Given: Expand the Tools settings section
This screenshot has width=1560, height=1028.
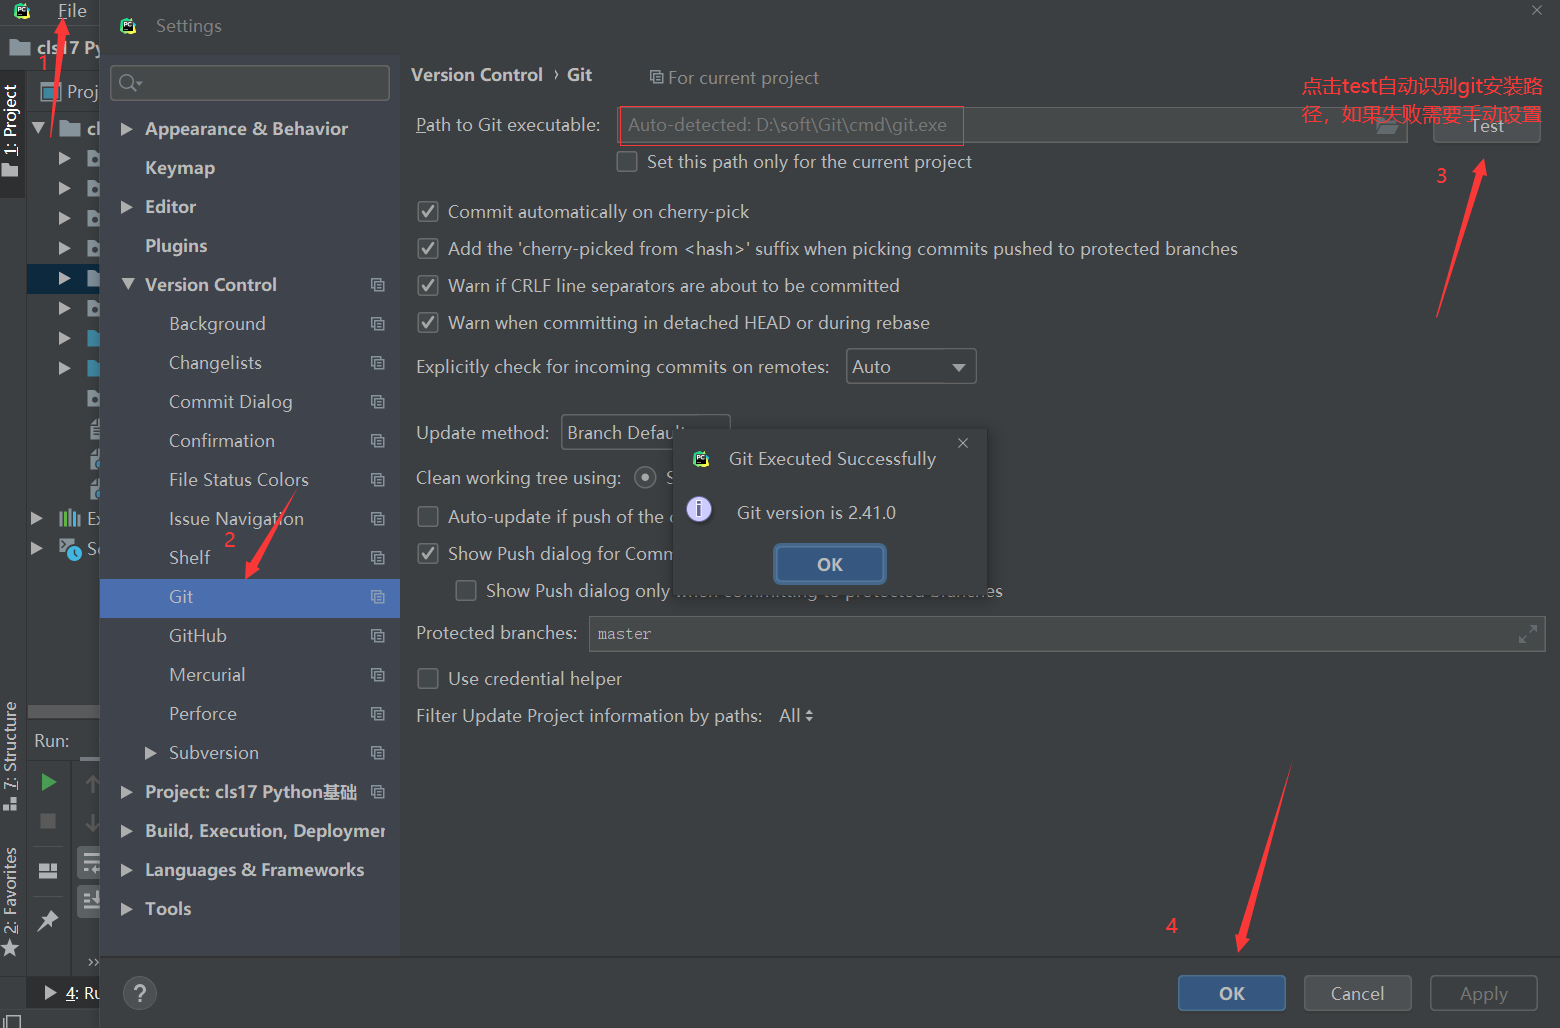Looking at the screenshot, I should [127, 909].
